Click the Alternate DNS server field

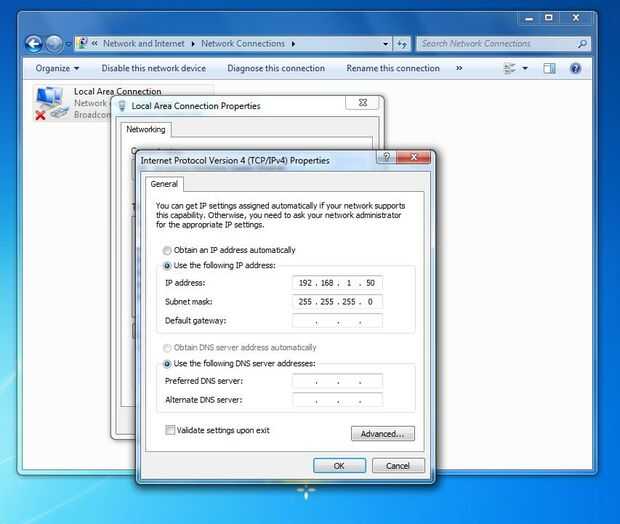coord(337,400)
